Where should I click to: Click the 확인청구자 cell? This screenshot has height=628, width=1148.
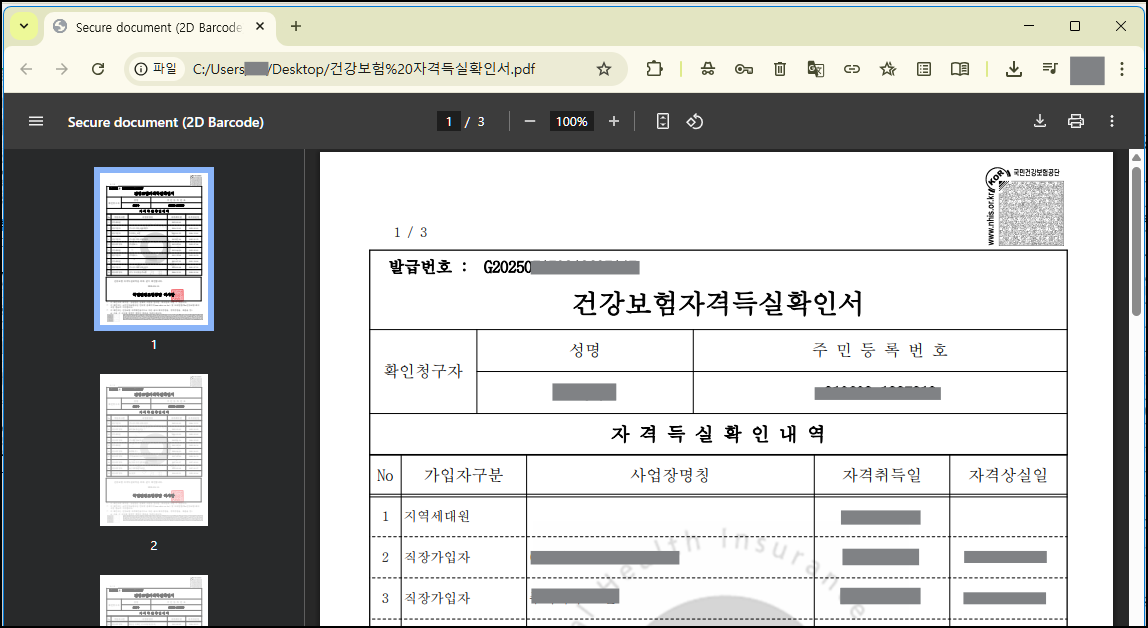423,371
